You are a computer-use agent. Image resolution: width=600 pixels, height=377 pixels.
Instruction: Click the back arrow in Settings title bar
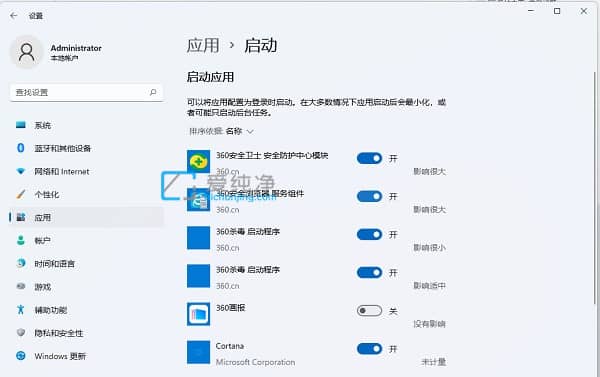pyautogui.click(x=14, y=16)
